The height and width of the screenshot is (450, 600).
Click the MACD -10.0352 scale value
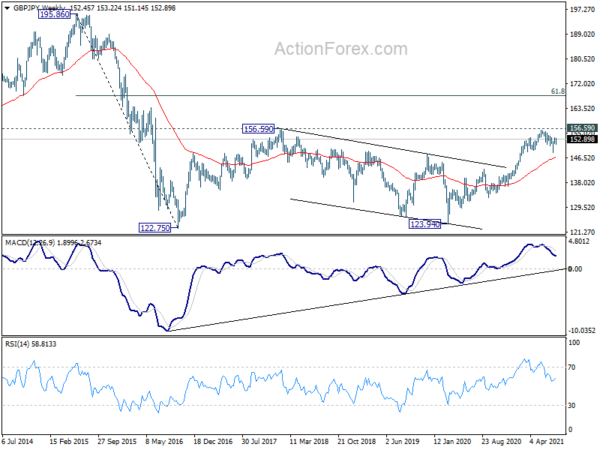tap(582, 331)
